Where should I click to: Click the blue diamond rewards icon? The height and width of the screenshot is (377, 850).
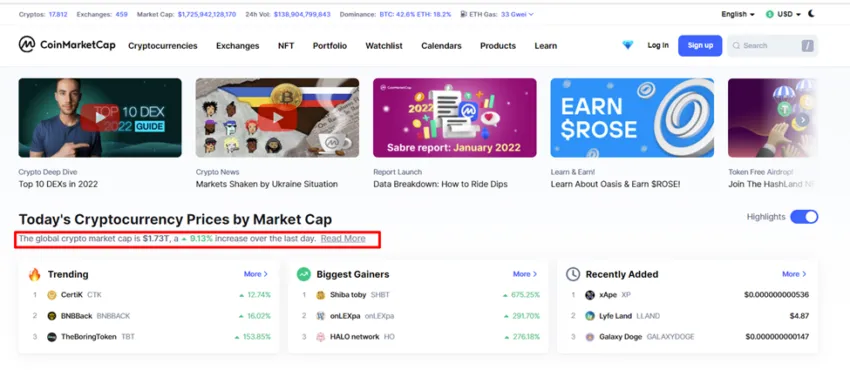pos(628,46)
